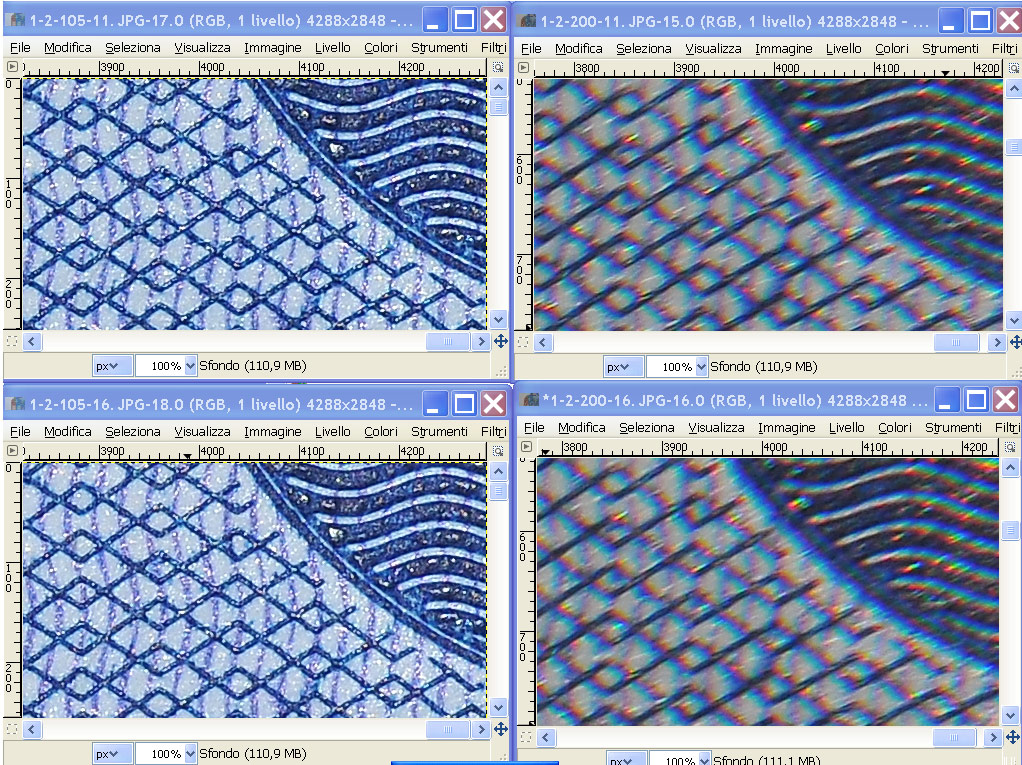Click scroll-right arrow in 1-2-200-11.JPG window
The height and width of the screenshot is (765, 1022).
tap(996, 342)
